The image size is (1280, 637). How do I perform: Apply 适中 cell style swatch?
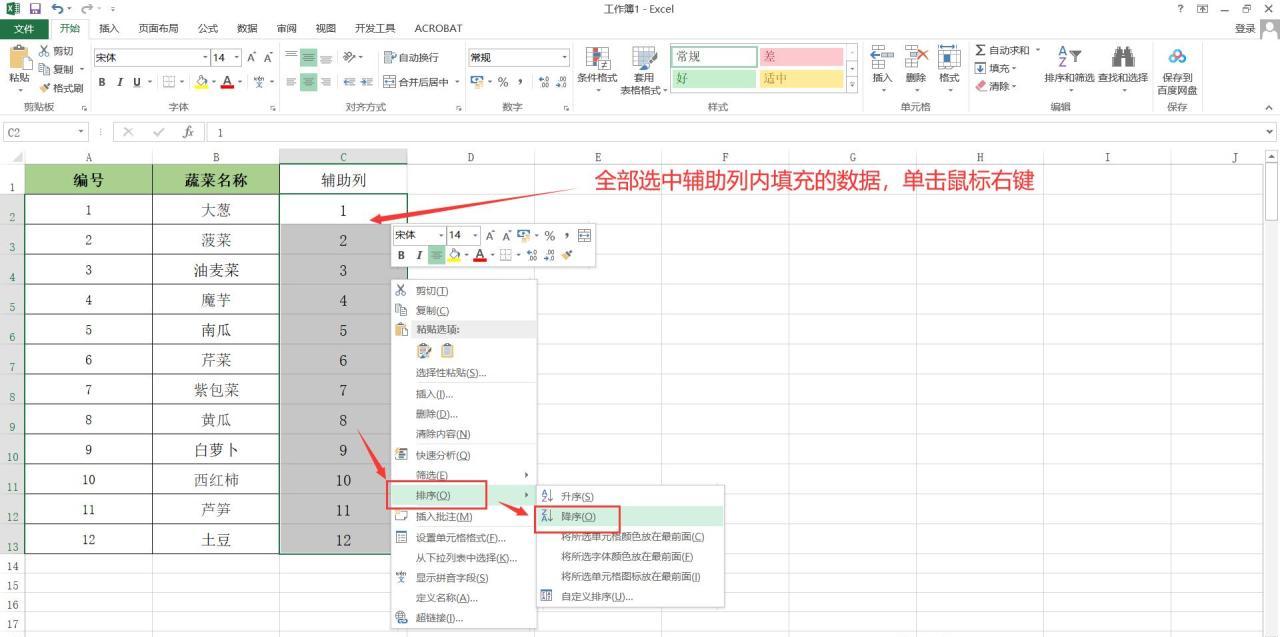[801, 79]
